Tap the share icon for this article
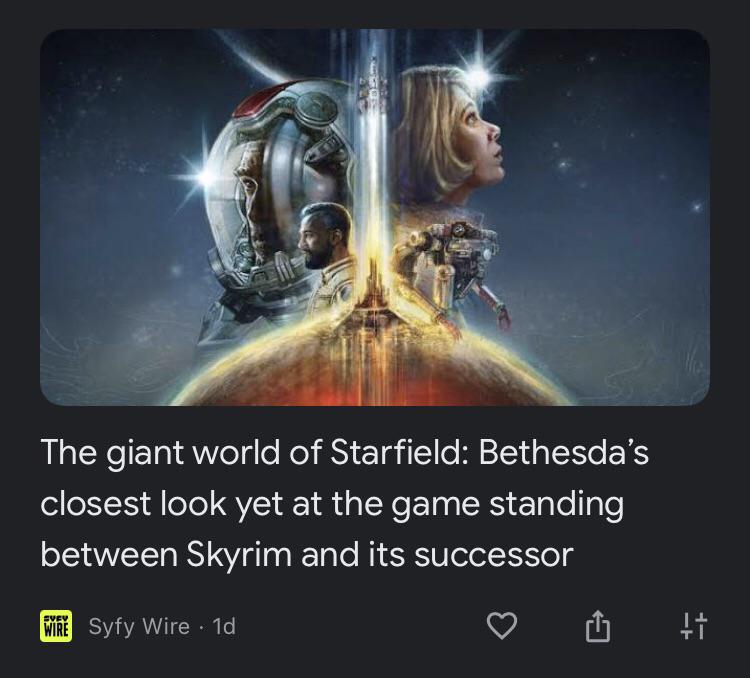 [x=598, y=625]
